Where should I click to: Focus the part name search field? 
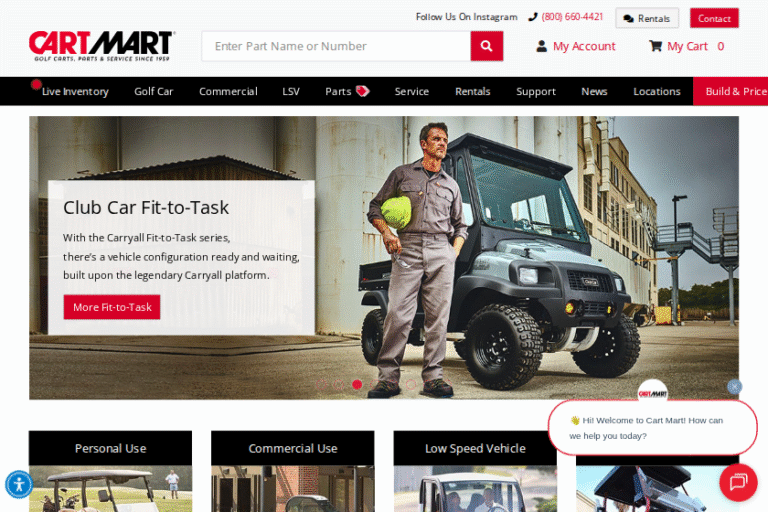tap(336, 46)
